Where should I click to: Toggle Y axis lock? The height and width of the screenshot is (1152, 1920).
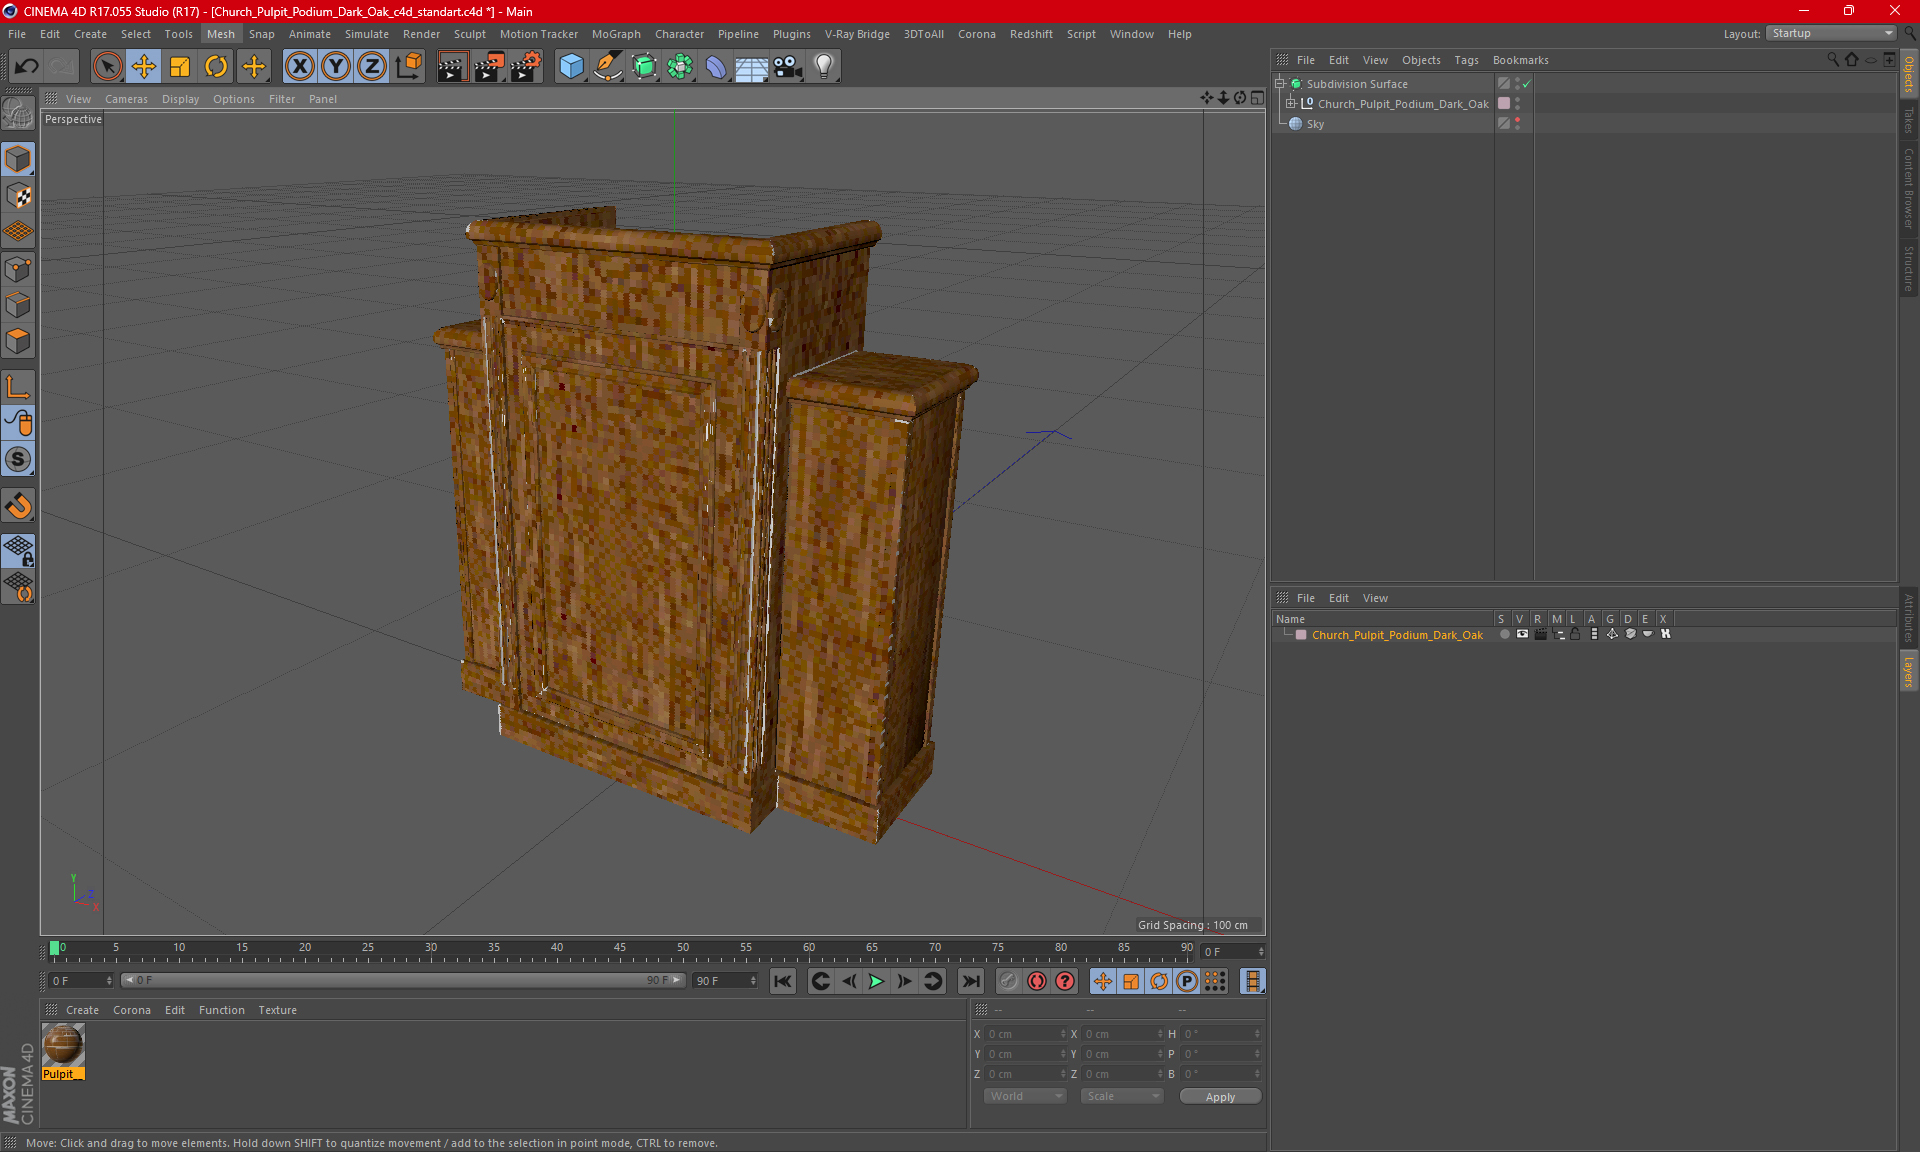click(x=336, y=67)
